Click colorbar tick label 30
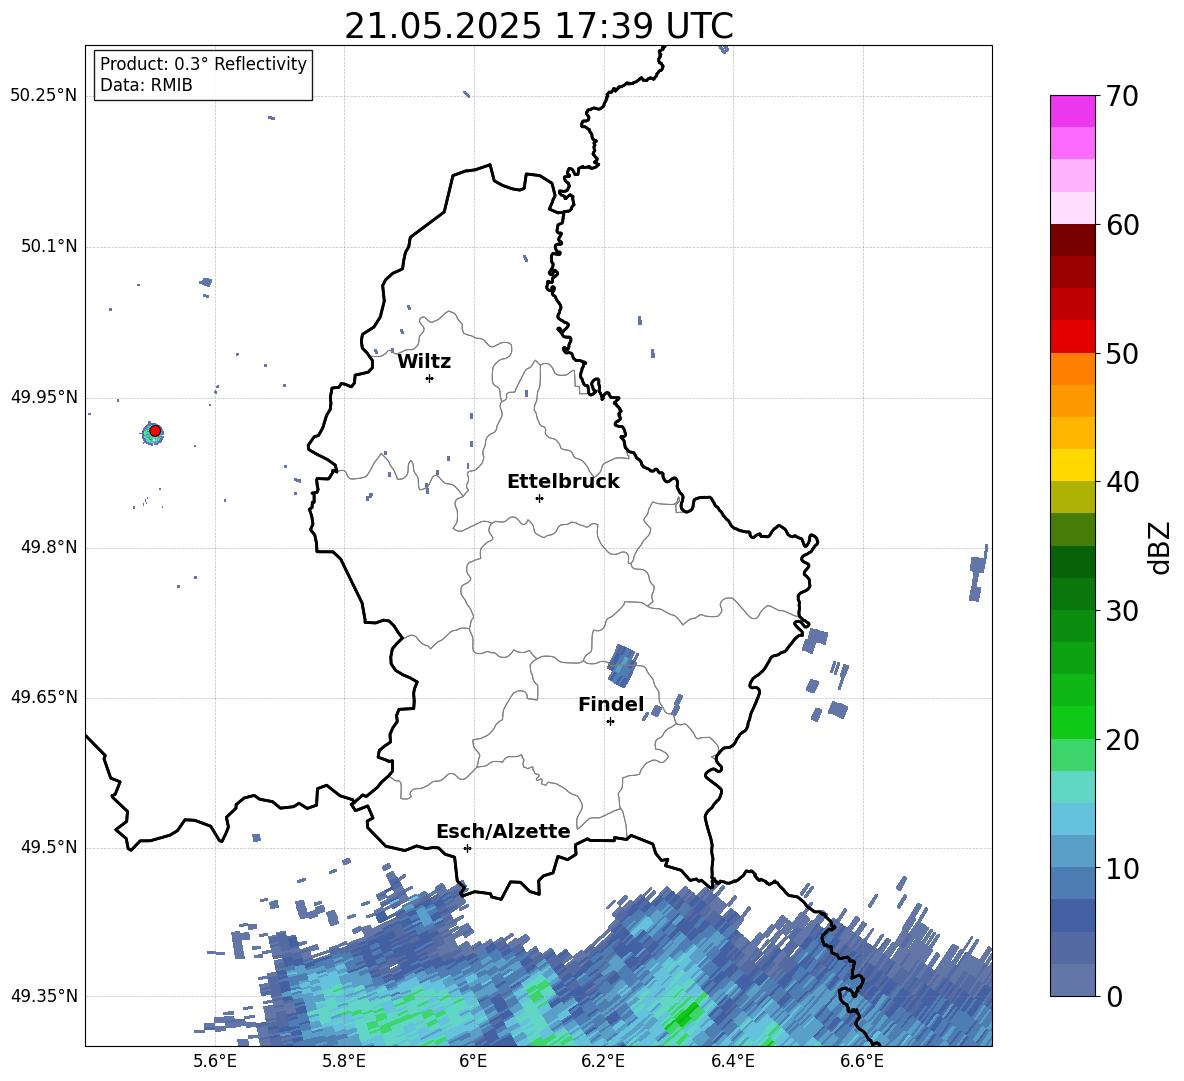The image size is (1184, 1081). click(1122, 611)
